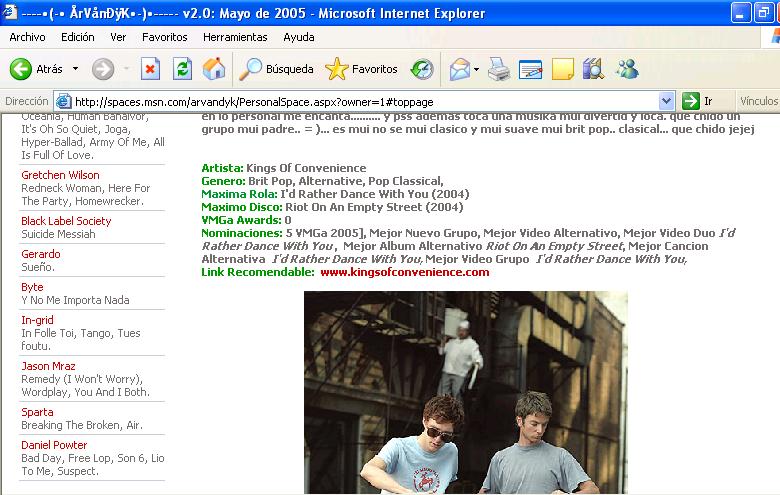Image resolution: width=780 pixels, height=495 pixels.
Task: Open the Favoritos menu in menu bar
Action: tap(165, 37)
